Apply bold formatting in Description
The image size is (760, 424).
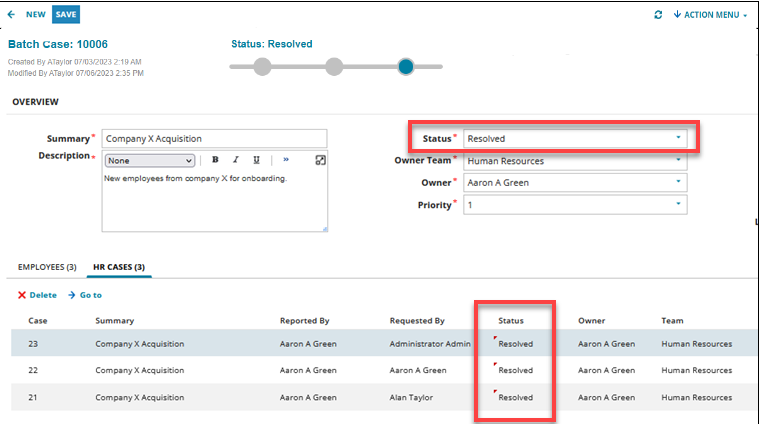[x=215, y=160]
